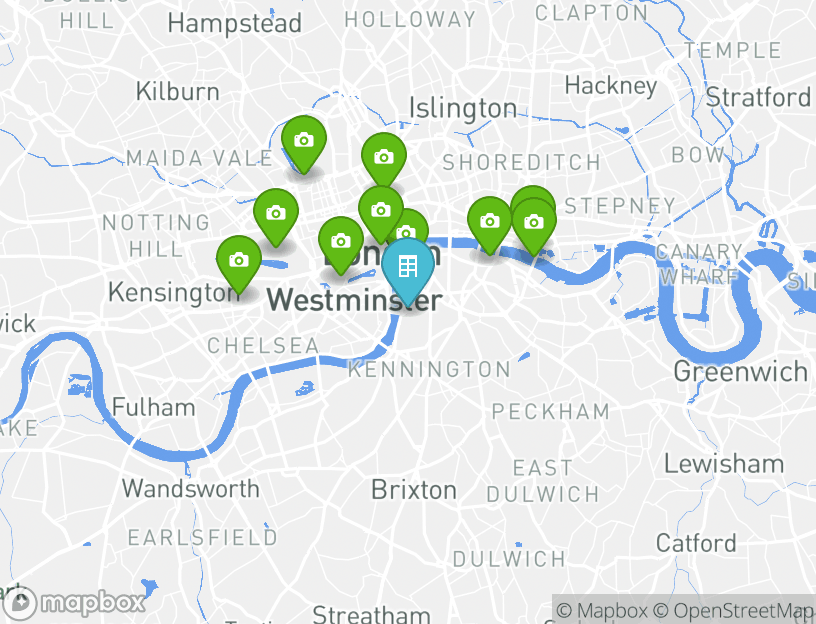Click the Wandsworth place label

point(190,489)
